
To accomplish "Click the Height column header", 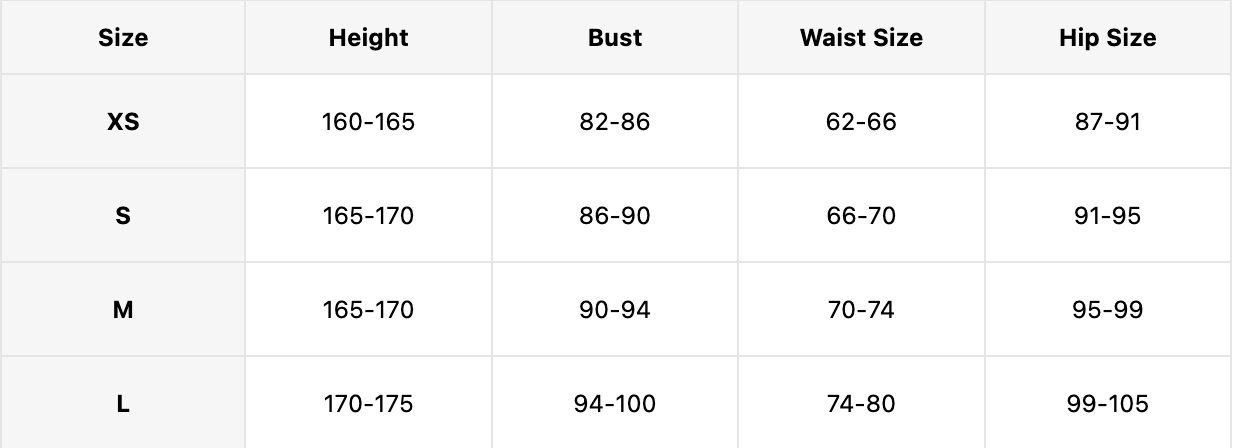I will click(368, 38).
